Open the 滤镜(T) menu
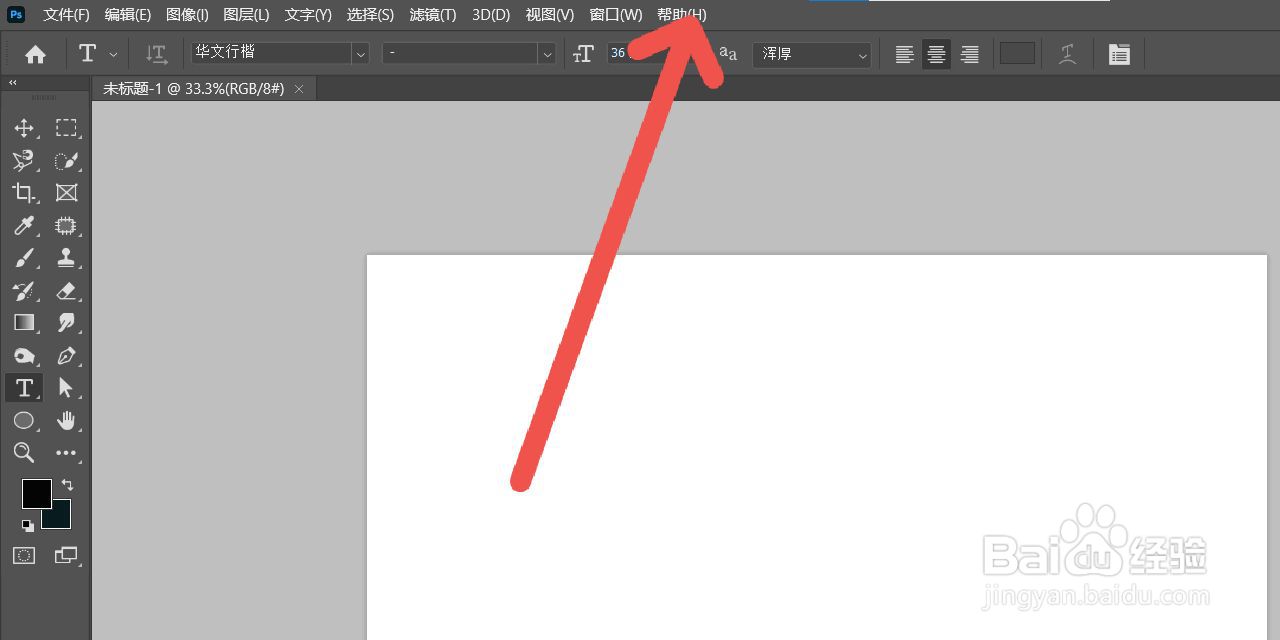Viewport: 1280px width, 640px height. point(433,15)
